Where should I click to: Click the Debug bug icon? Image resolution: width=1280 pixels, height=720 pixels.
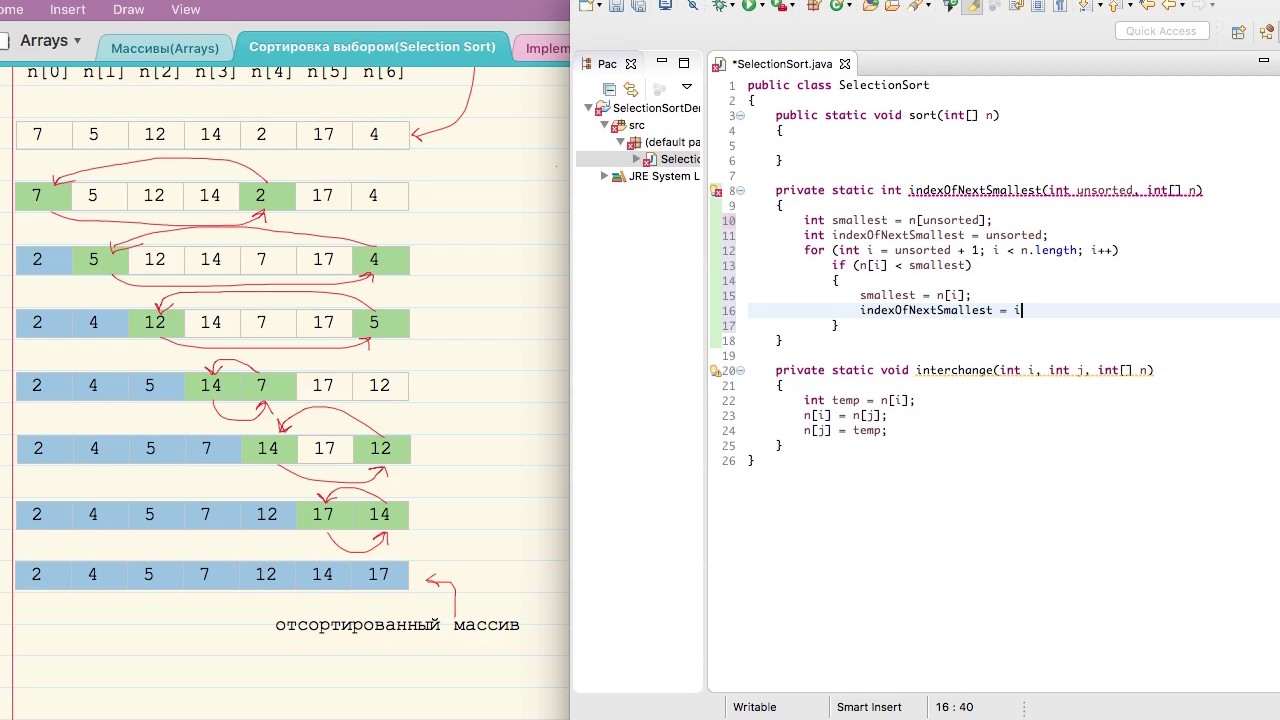click(x=719, y=5)
